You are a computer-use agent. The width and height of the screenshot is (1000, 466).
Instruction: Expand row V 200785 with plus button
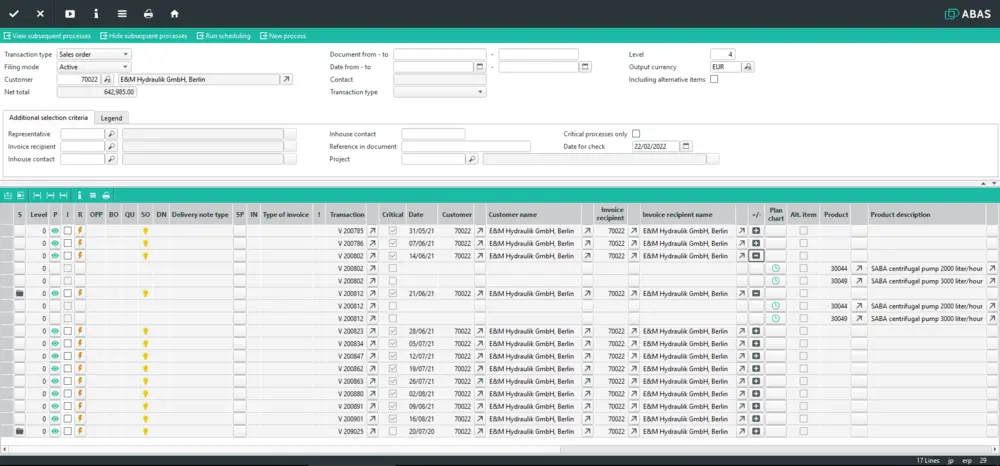756,230
